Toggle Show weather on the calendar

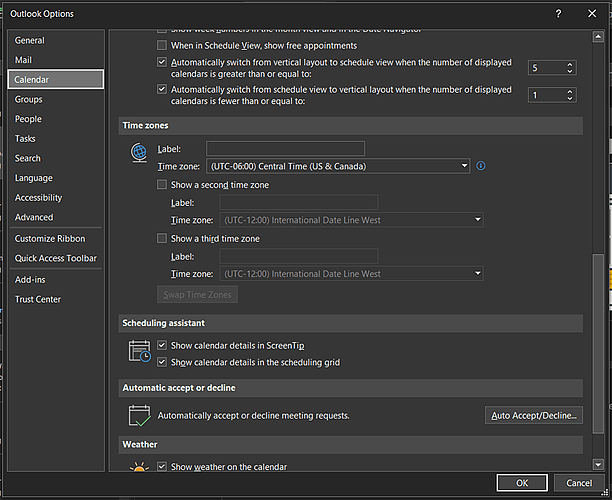click(x=163, y=467)
